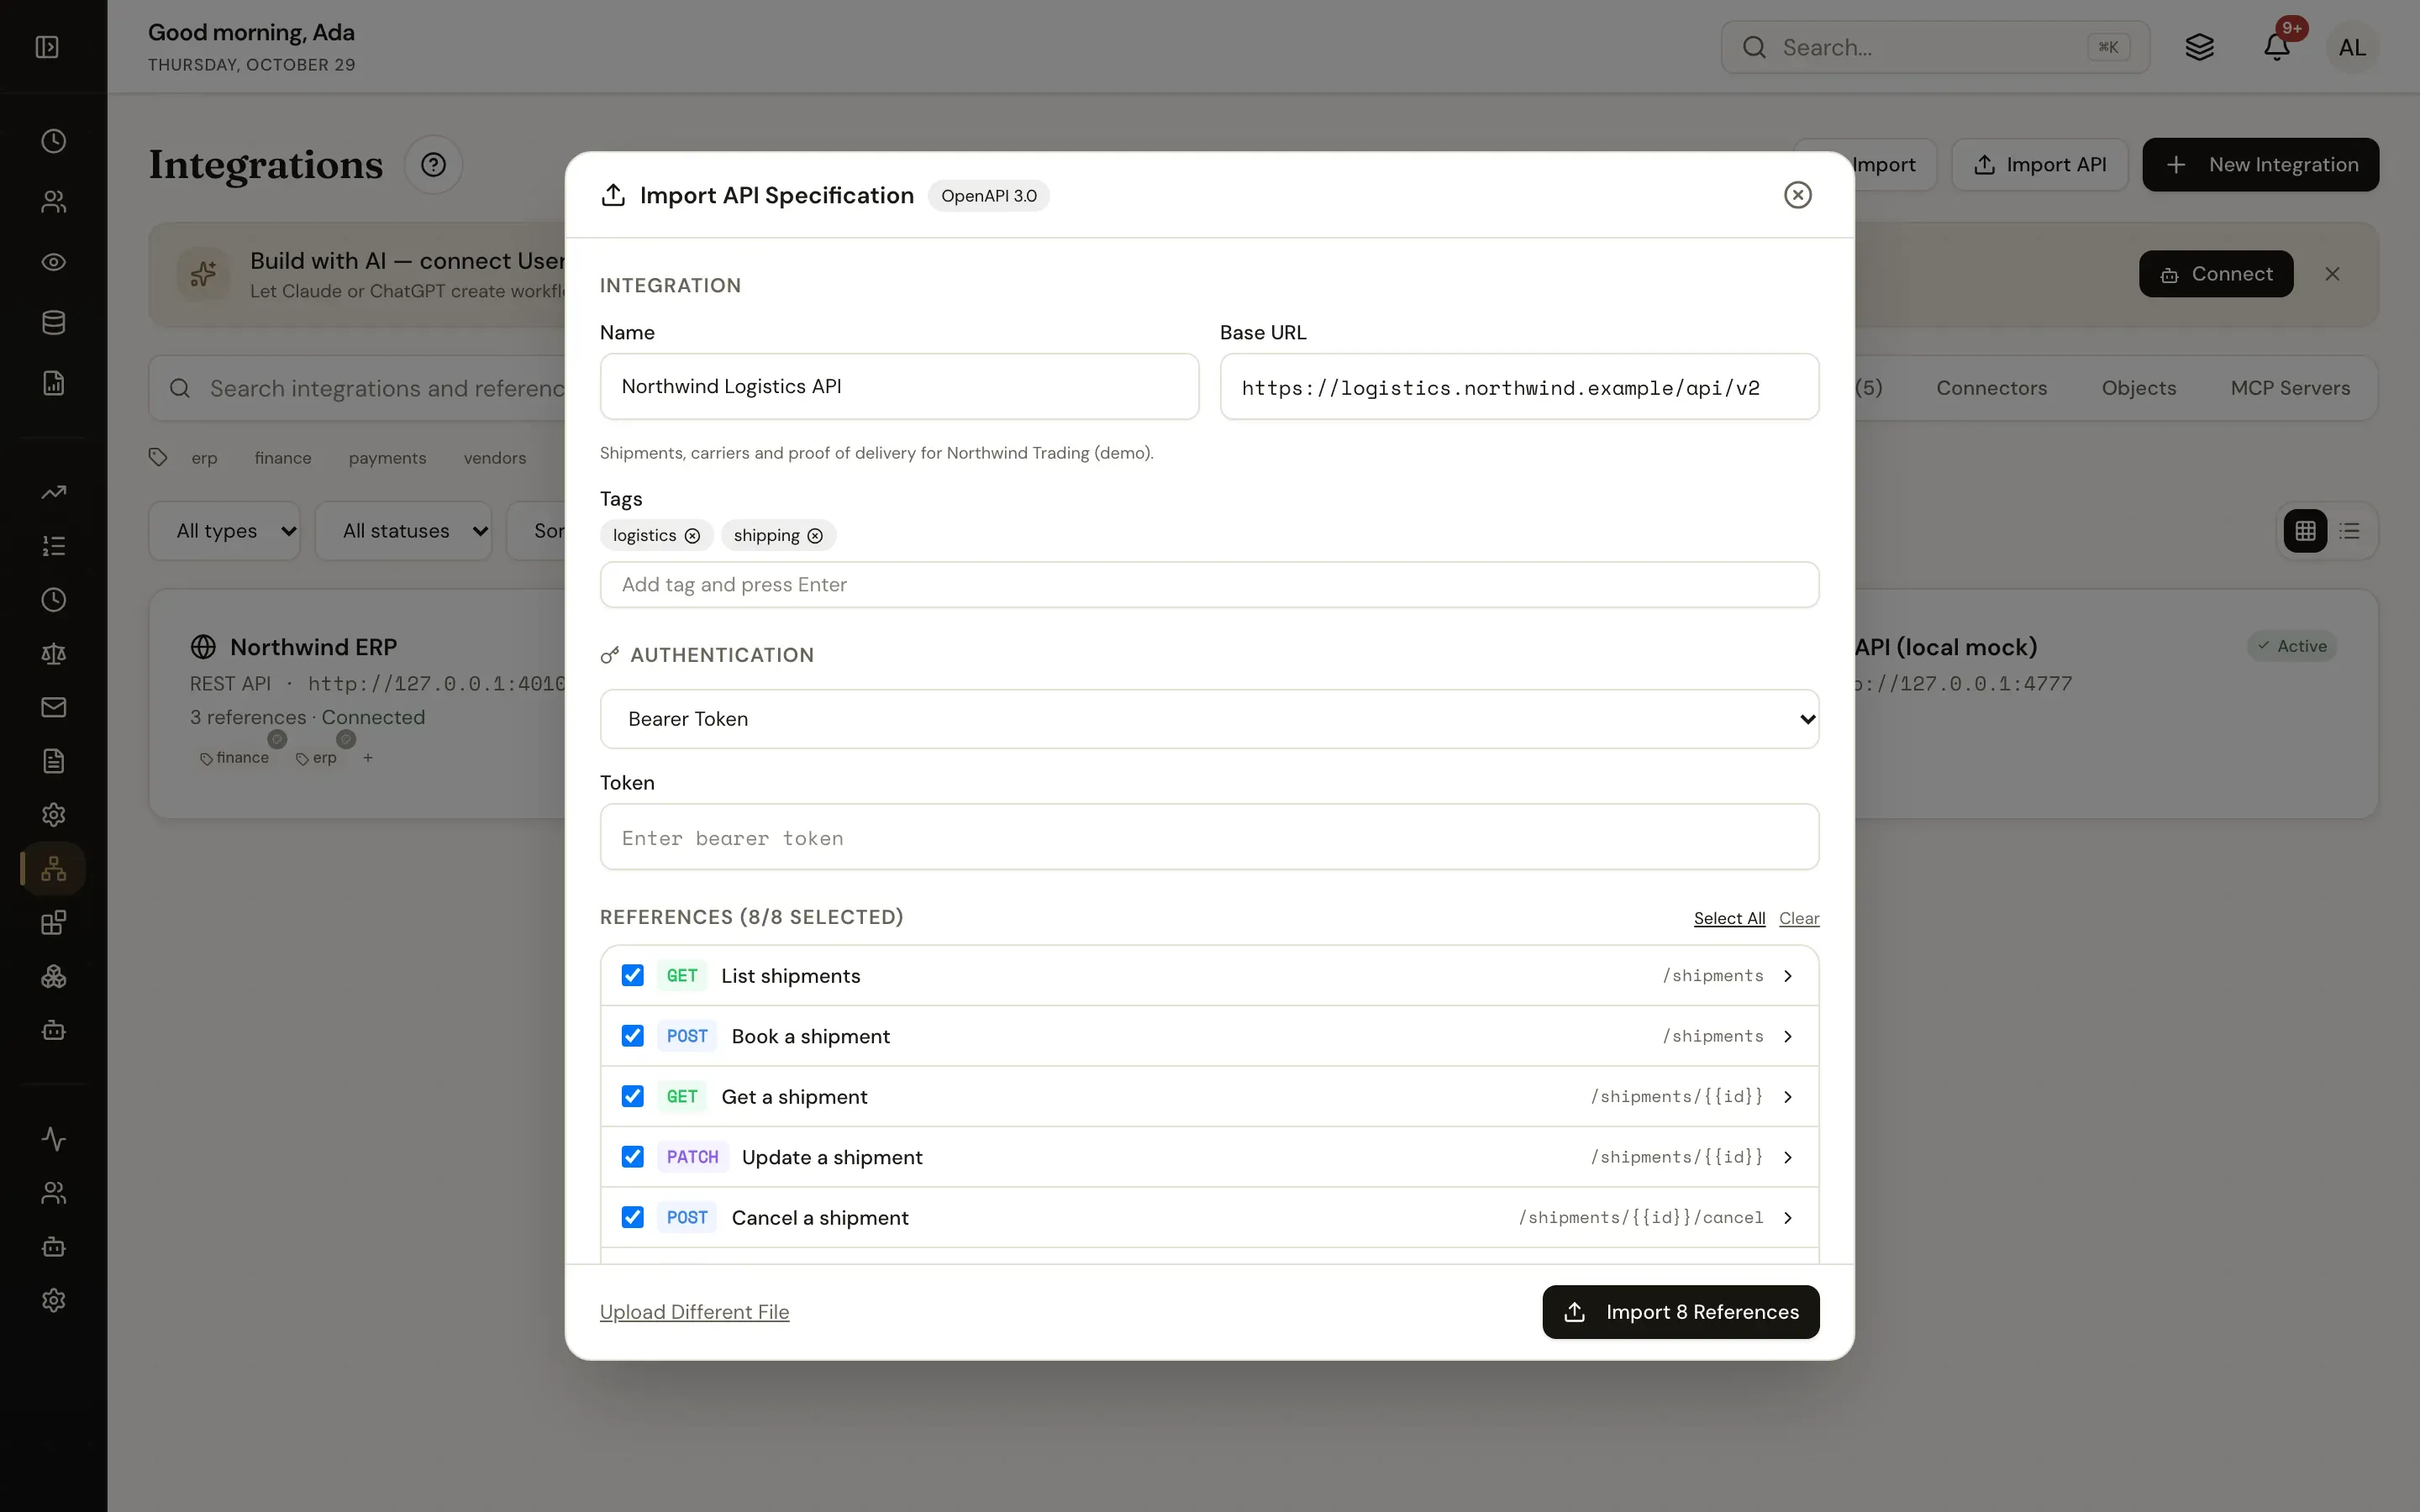Screen dimensions: 2420x1512
Task: Open the All statuses filter dropdown
Action: click(x=404, y=531)
